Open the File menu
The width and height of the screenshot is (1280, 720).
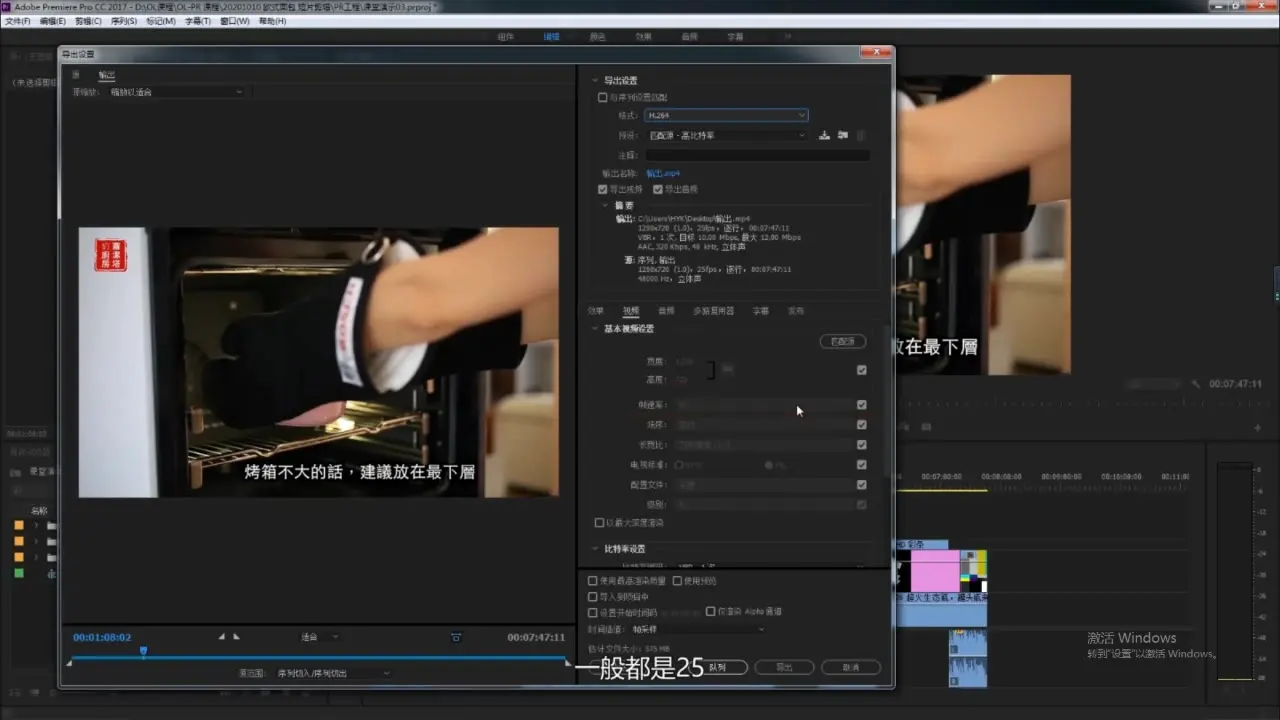18,21
